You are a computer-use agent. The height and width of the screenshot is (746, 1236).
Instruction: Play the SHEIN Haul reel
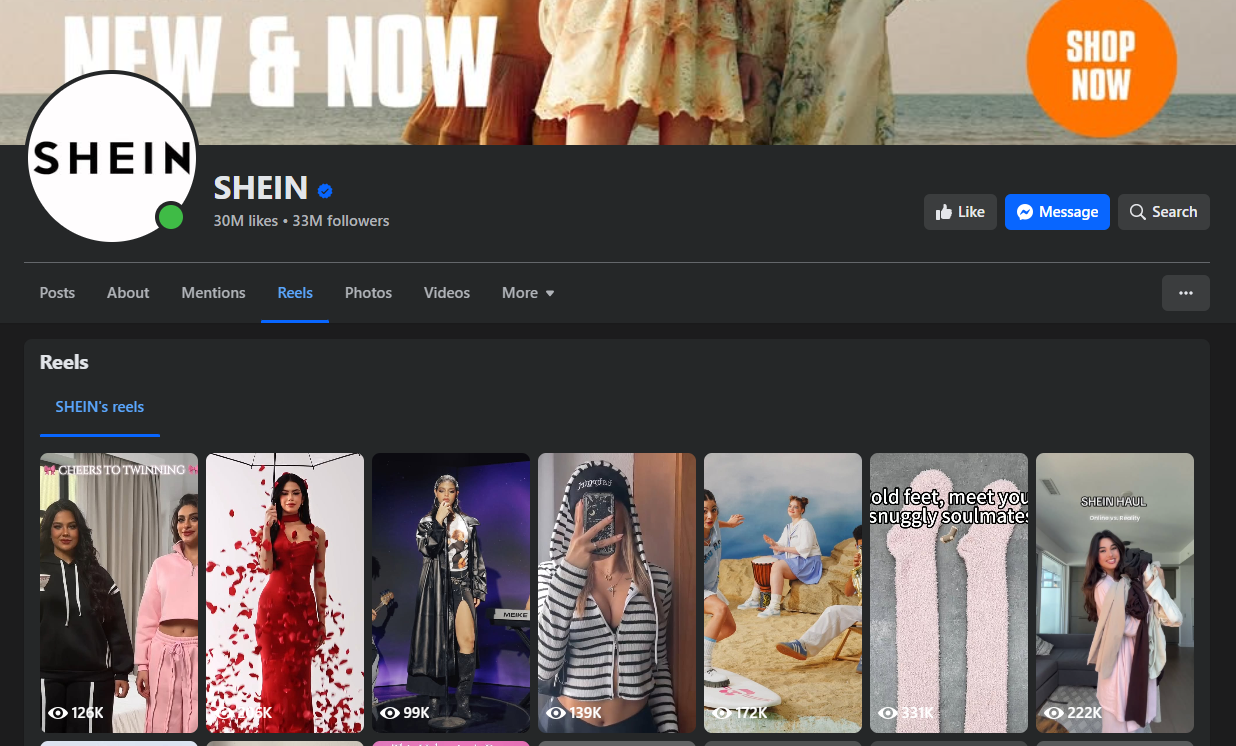[1115, 593]
